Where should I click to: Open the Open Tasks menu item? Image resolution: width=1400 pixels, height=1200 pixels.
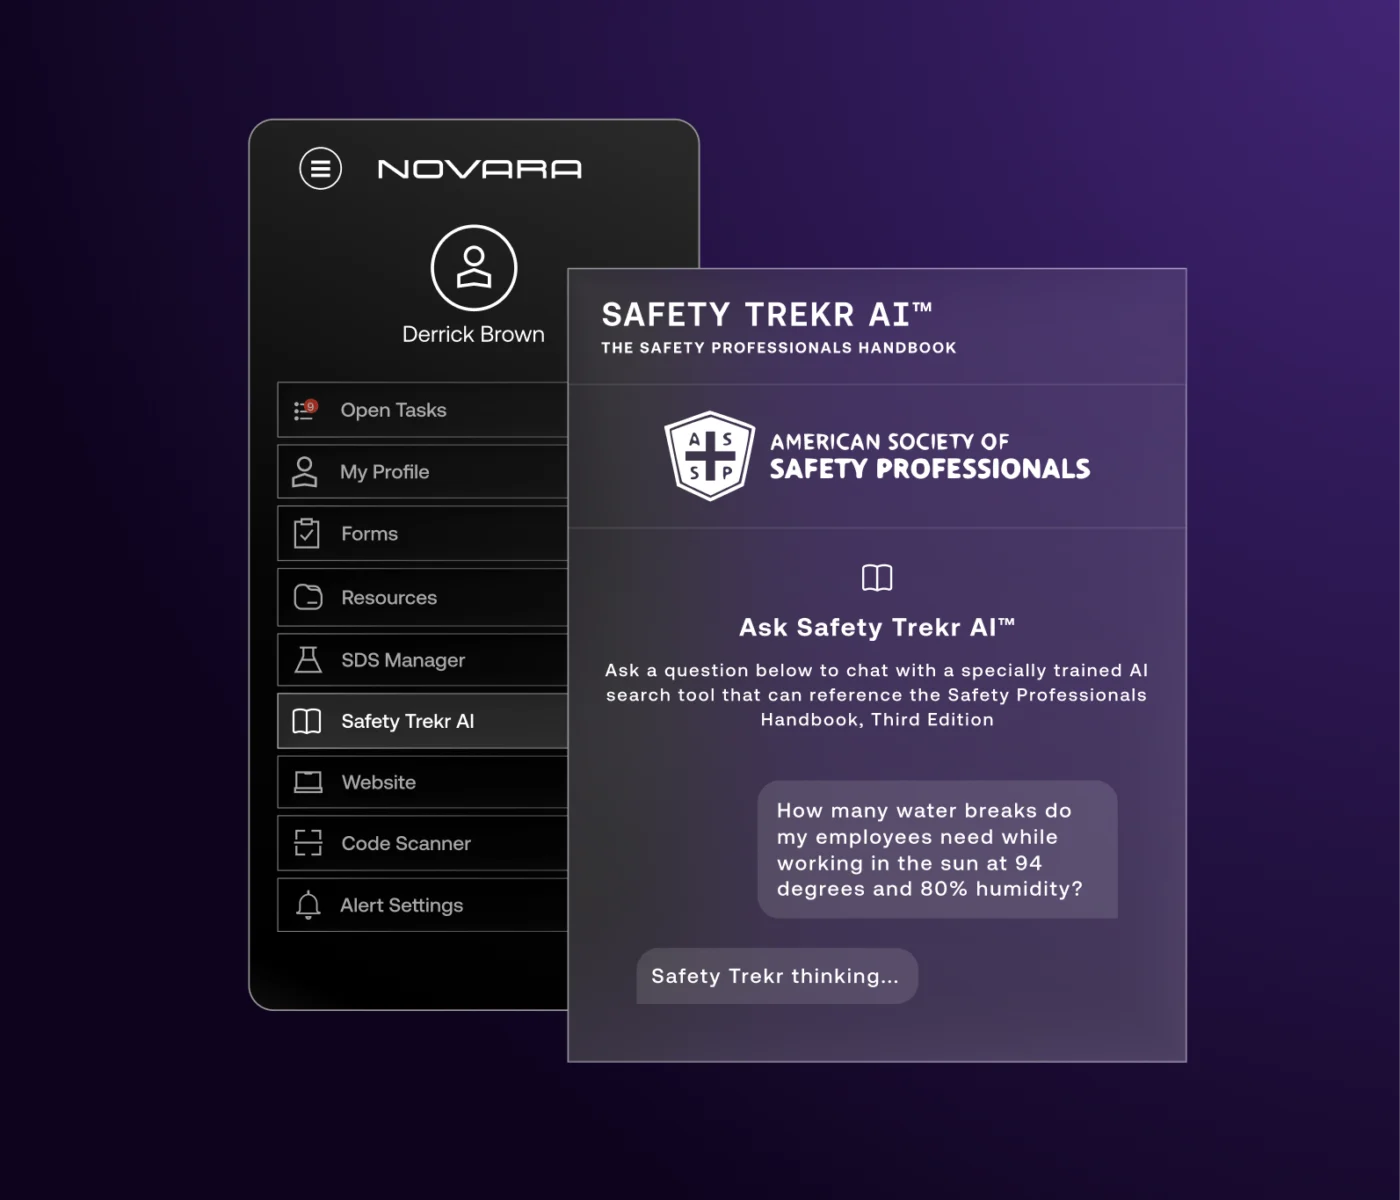(422, 410)
